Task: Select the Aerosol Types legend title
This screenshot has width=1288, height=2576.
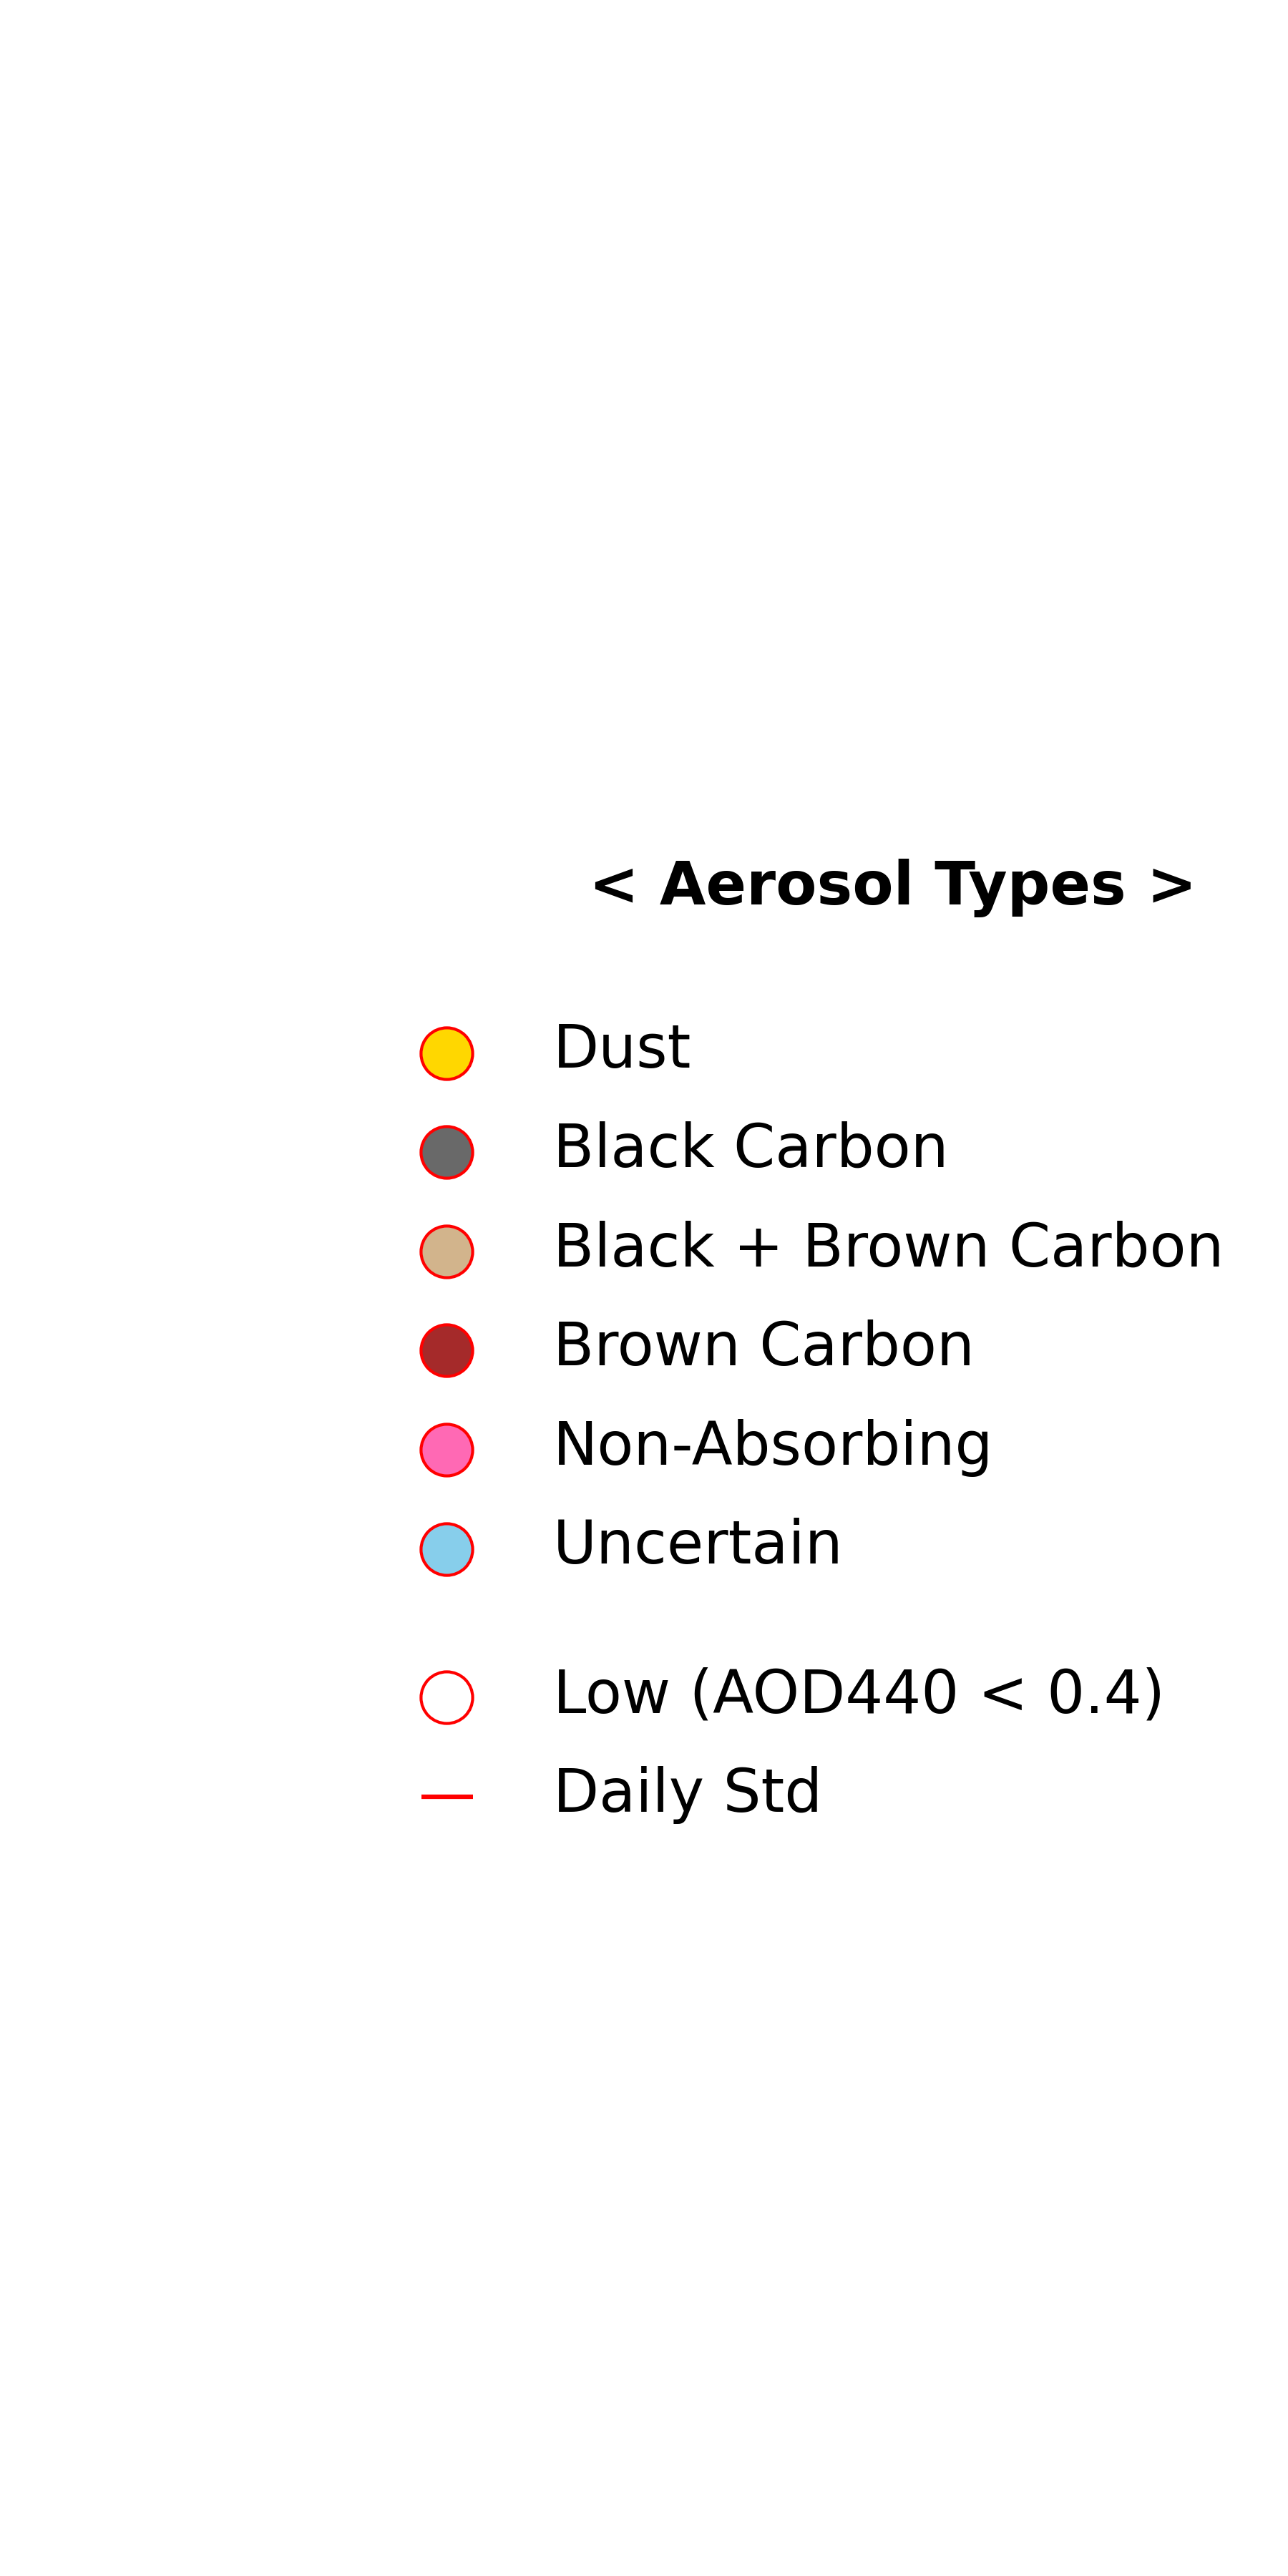Action: 892,885
